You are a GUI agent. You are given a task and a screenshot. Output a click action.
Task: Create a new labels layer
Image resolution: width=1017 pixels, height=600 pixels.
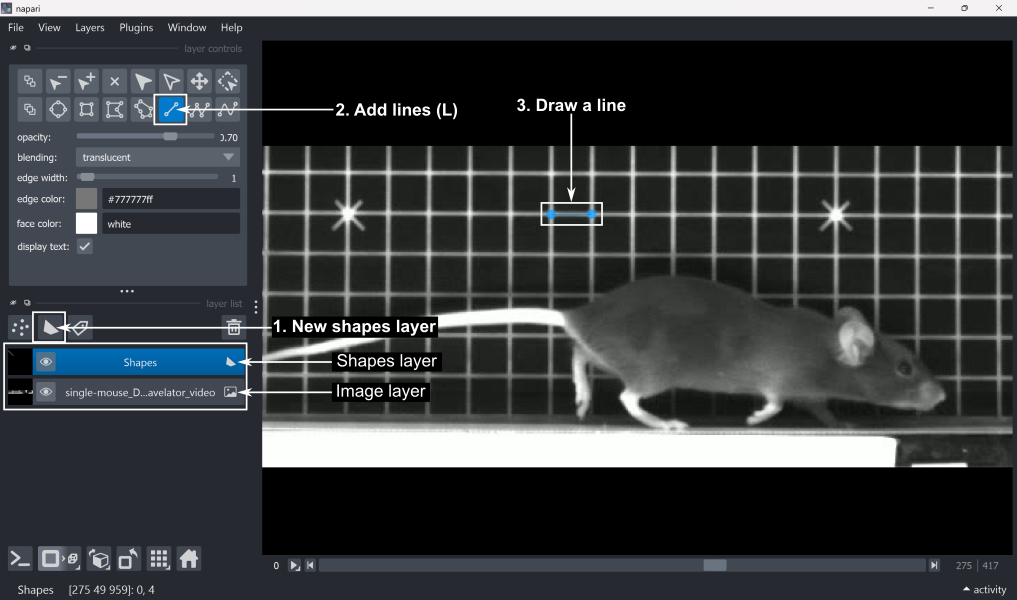coord(79,327)
